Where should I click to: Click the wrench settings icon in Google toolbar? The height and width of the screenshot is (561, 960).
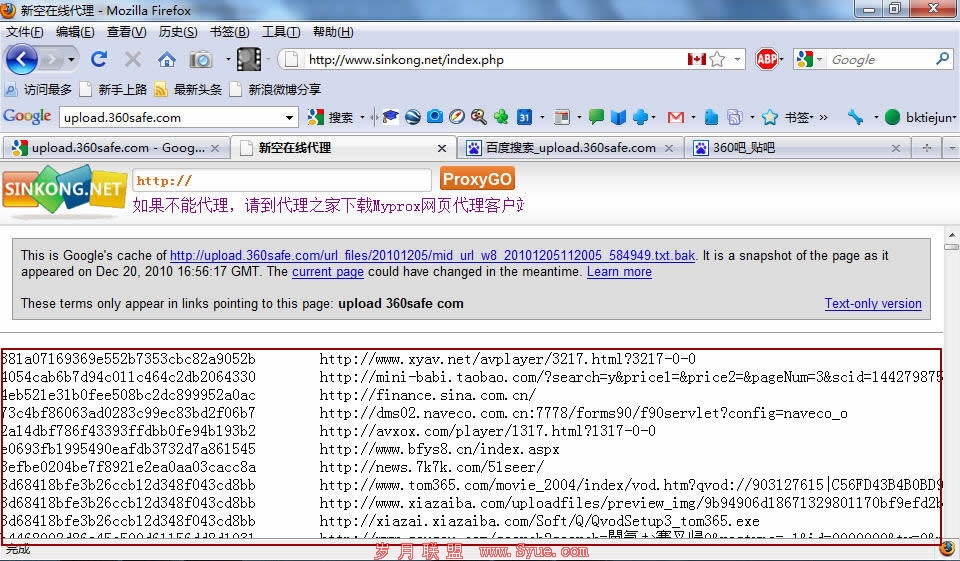[855, 116]
